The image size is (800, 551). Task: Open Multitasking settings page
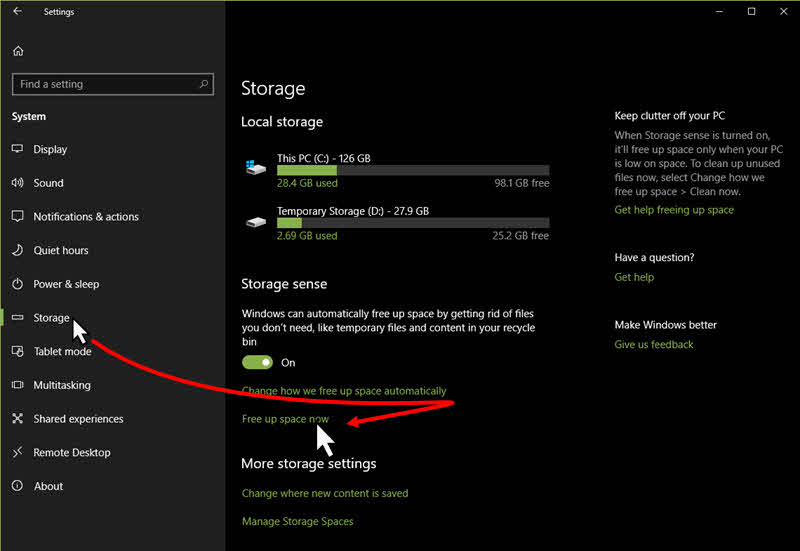62,385
